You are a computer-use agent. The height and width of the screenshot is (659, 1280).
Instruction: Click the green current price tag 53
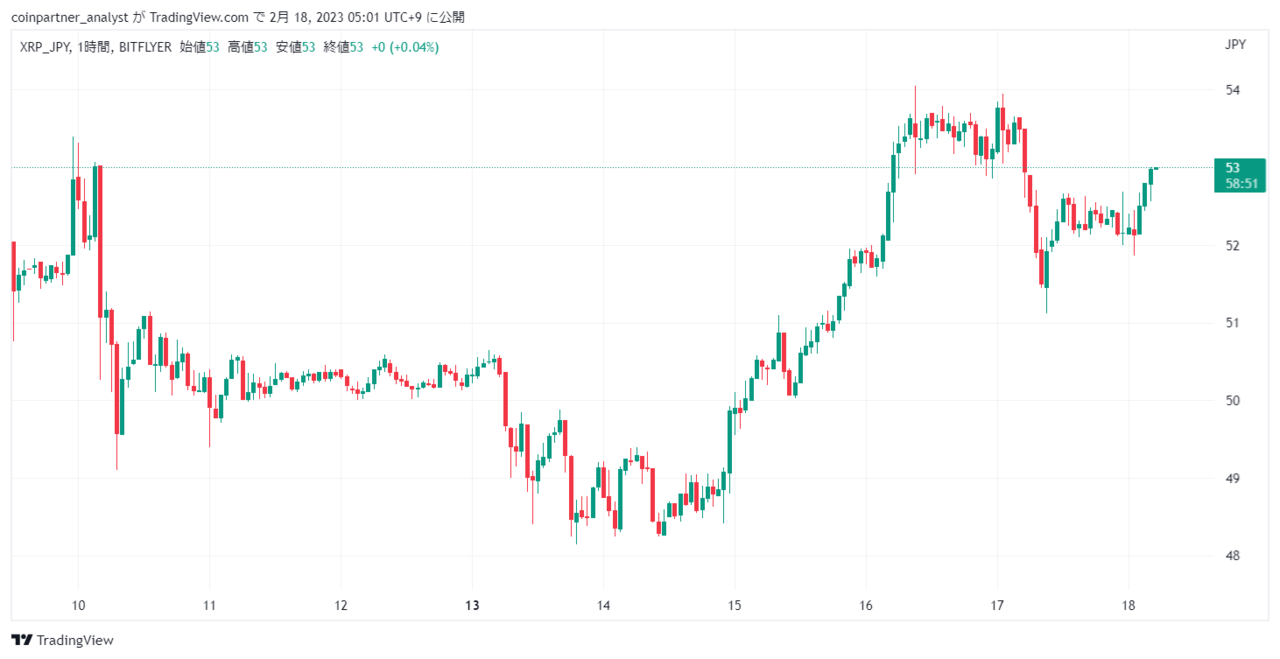click(x=1239, y=175)
